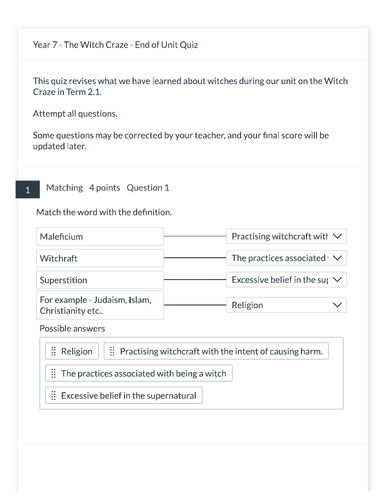Click the Excessive belief in the supernatural chip
The height and width of the screenshot is (500, 386).
point(124,395)
